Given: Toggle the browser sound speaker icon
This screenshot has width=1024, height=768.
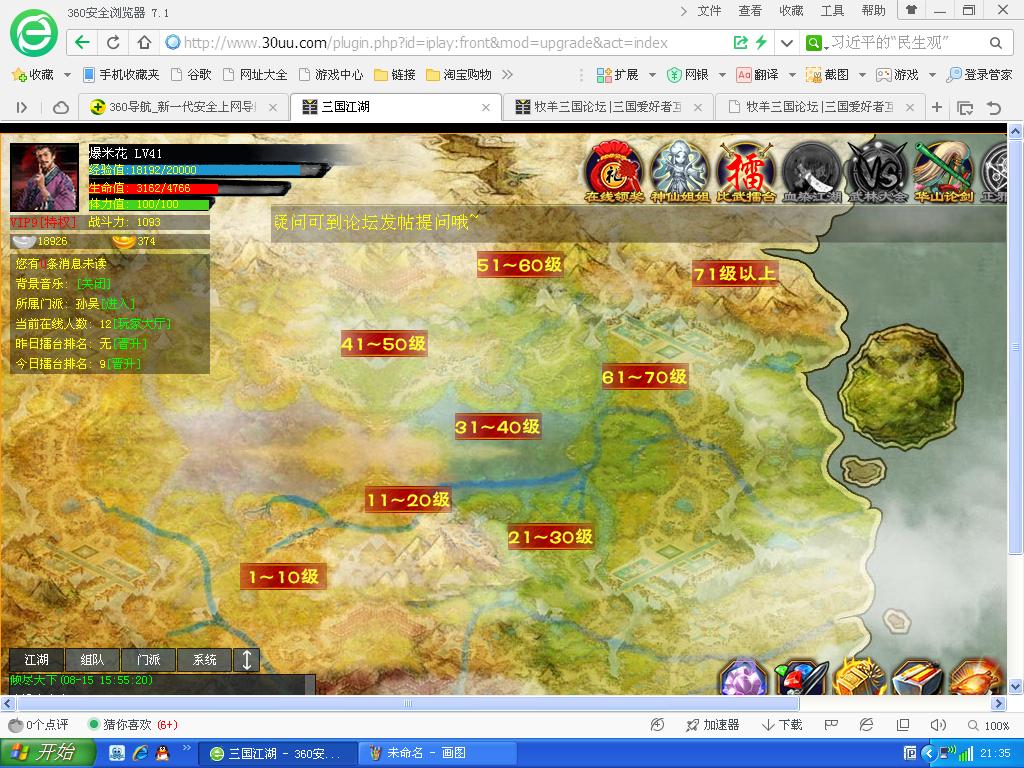Looking at the screenshot, I should click(x=938, y=725).
